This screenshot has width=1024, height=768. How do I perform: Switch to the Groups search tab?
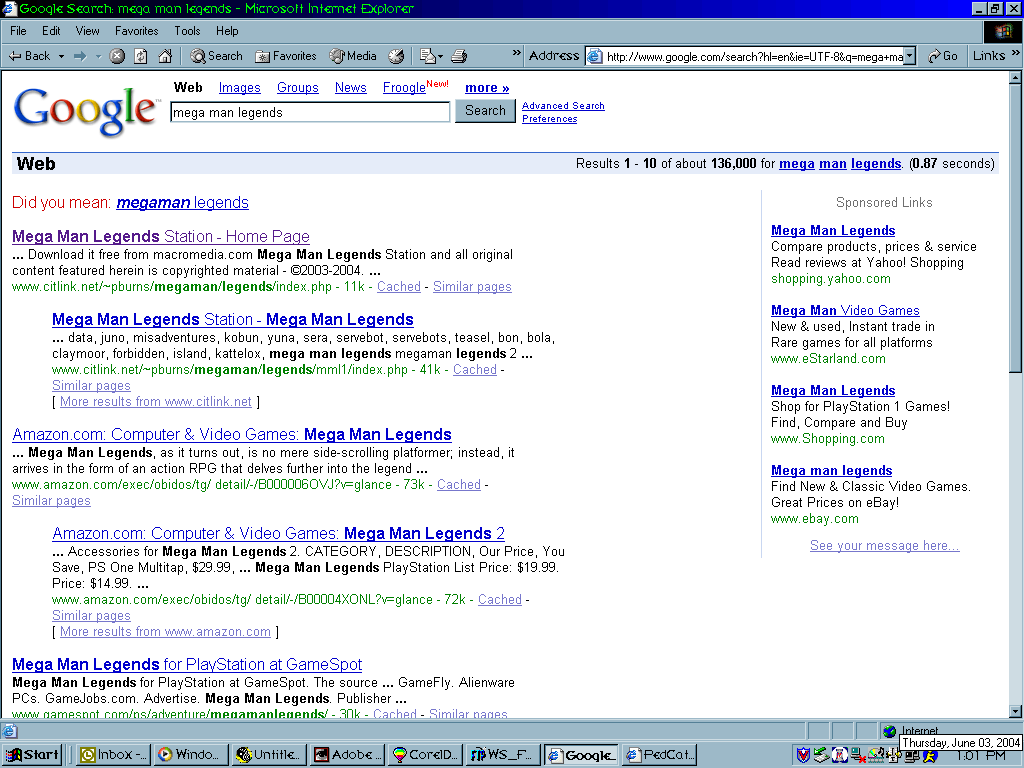point(298,88)
